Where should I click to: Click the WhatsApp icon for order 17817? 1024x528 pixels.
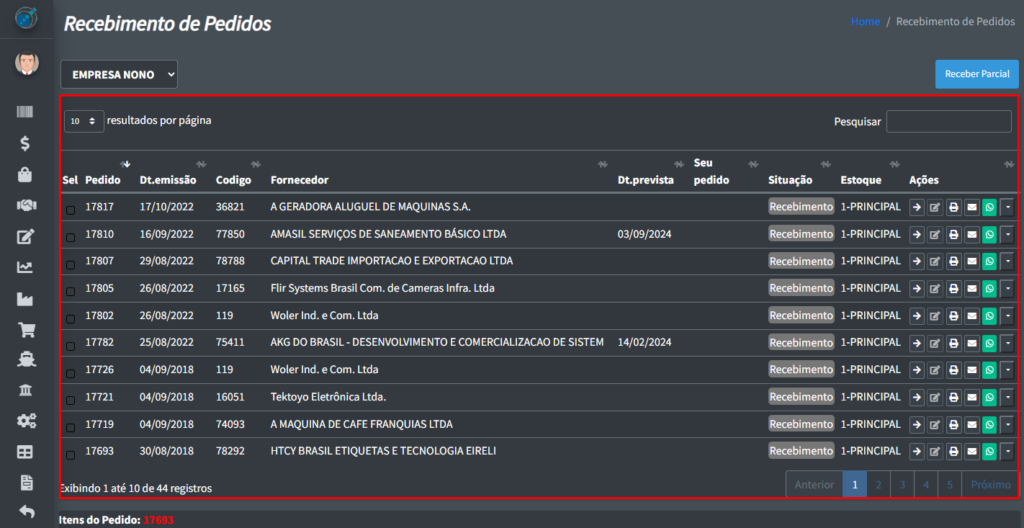[989, 207]
